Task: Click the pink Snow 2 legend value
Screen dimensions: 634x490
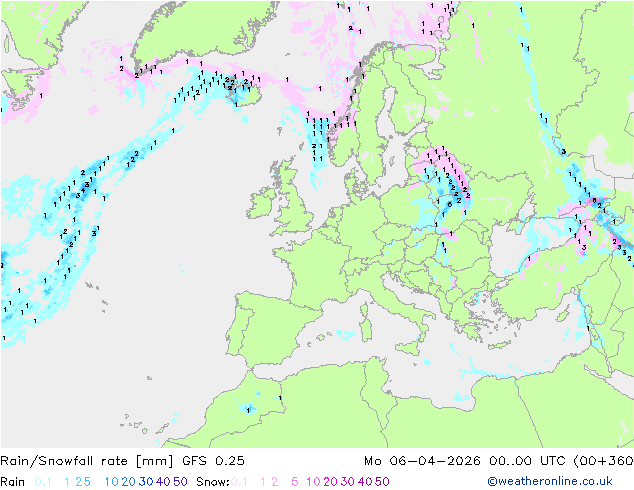Action: pos(275,482)
